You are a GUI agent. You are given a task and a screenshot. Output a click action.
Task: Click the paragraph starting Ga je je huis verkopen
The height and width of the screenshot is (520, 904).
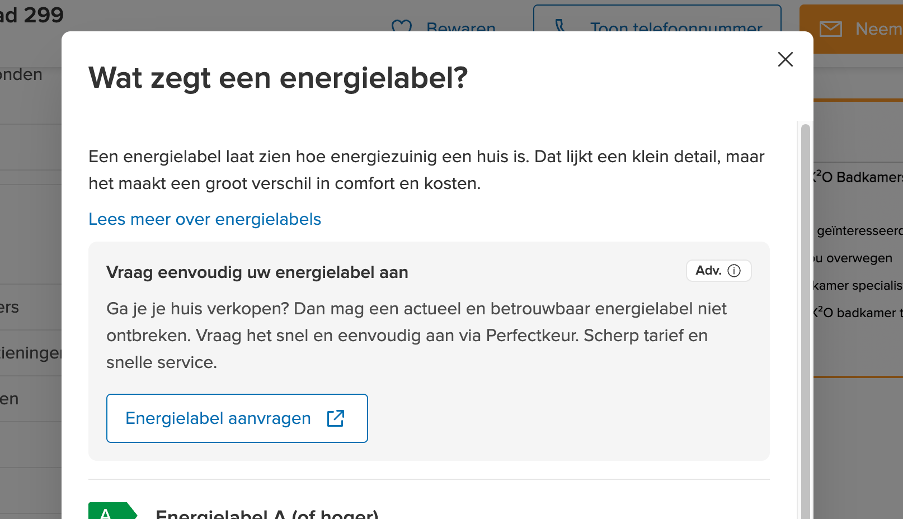(x=416, y=336)
